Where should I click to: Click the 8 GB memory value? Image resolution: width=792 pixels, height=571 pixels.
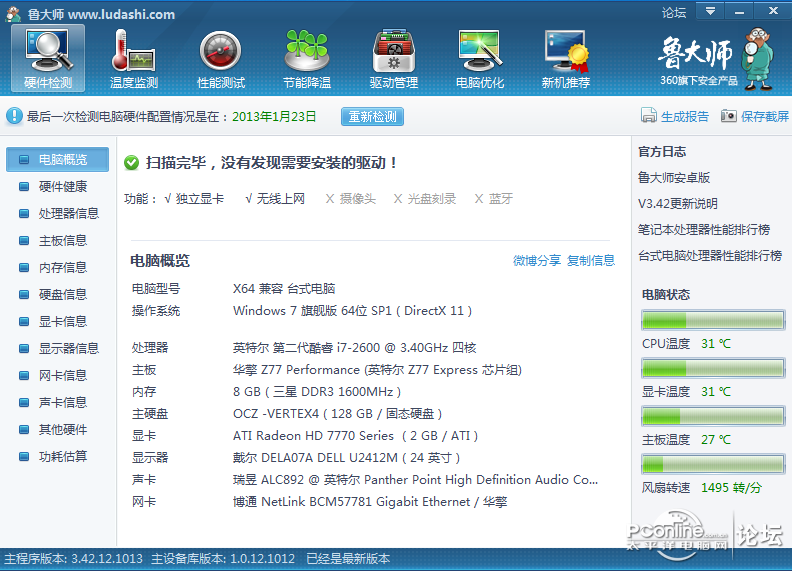(317, 392)
